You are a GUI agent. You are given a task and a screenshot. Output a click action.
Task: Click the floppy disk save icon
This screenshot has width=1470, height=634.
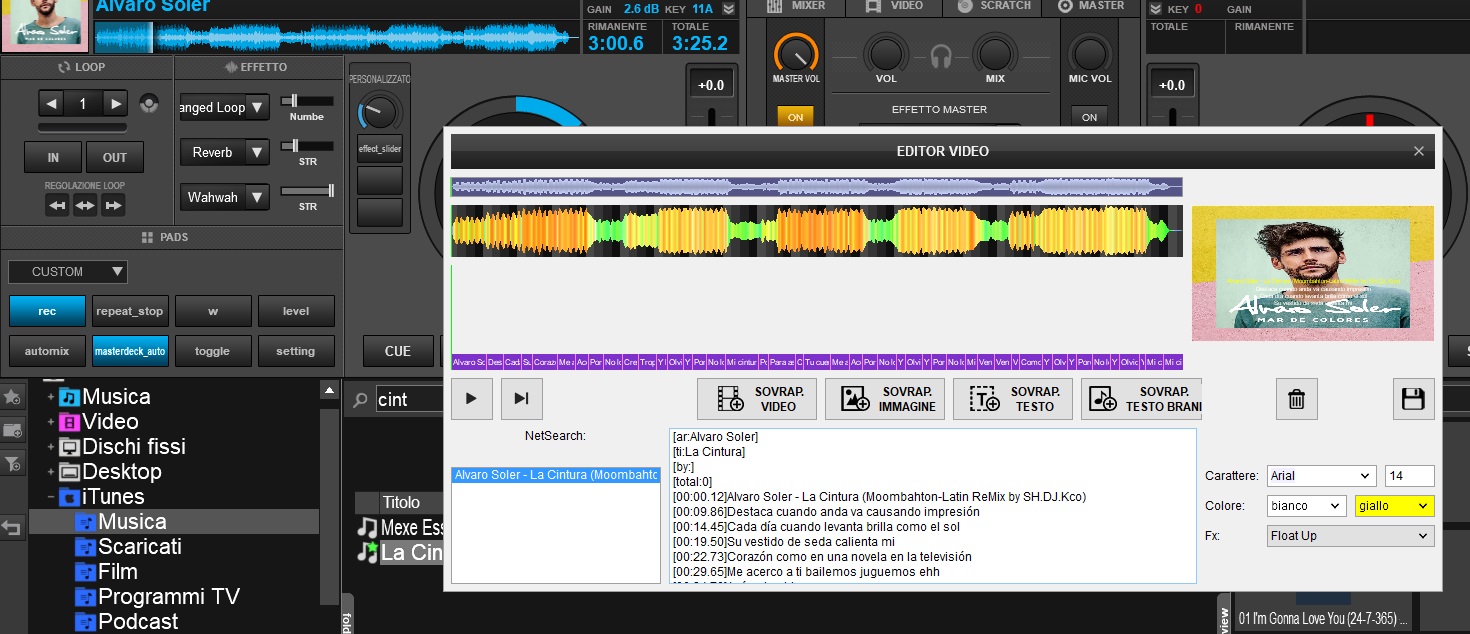click(1413, 399)
